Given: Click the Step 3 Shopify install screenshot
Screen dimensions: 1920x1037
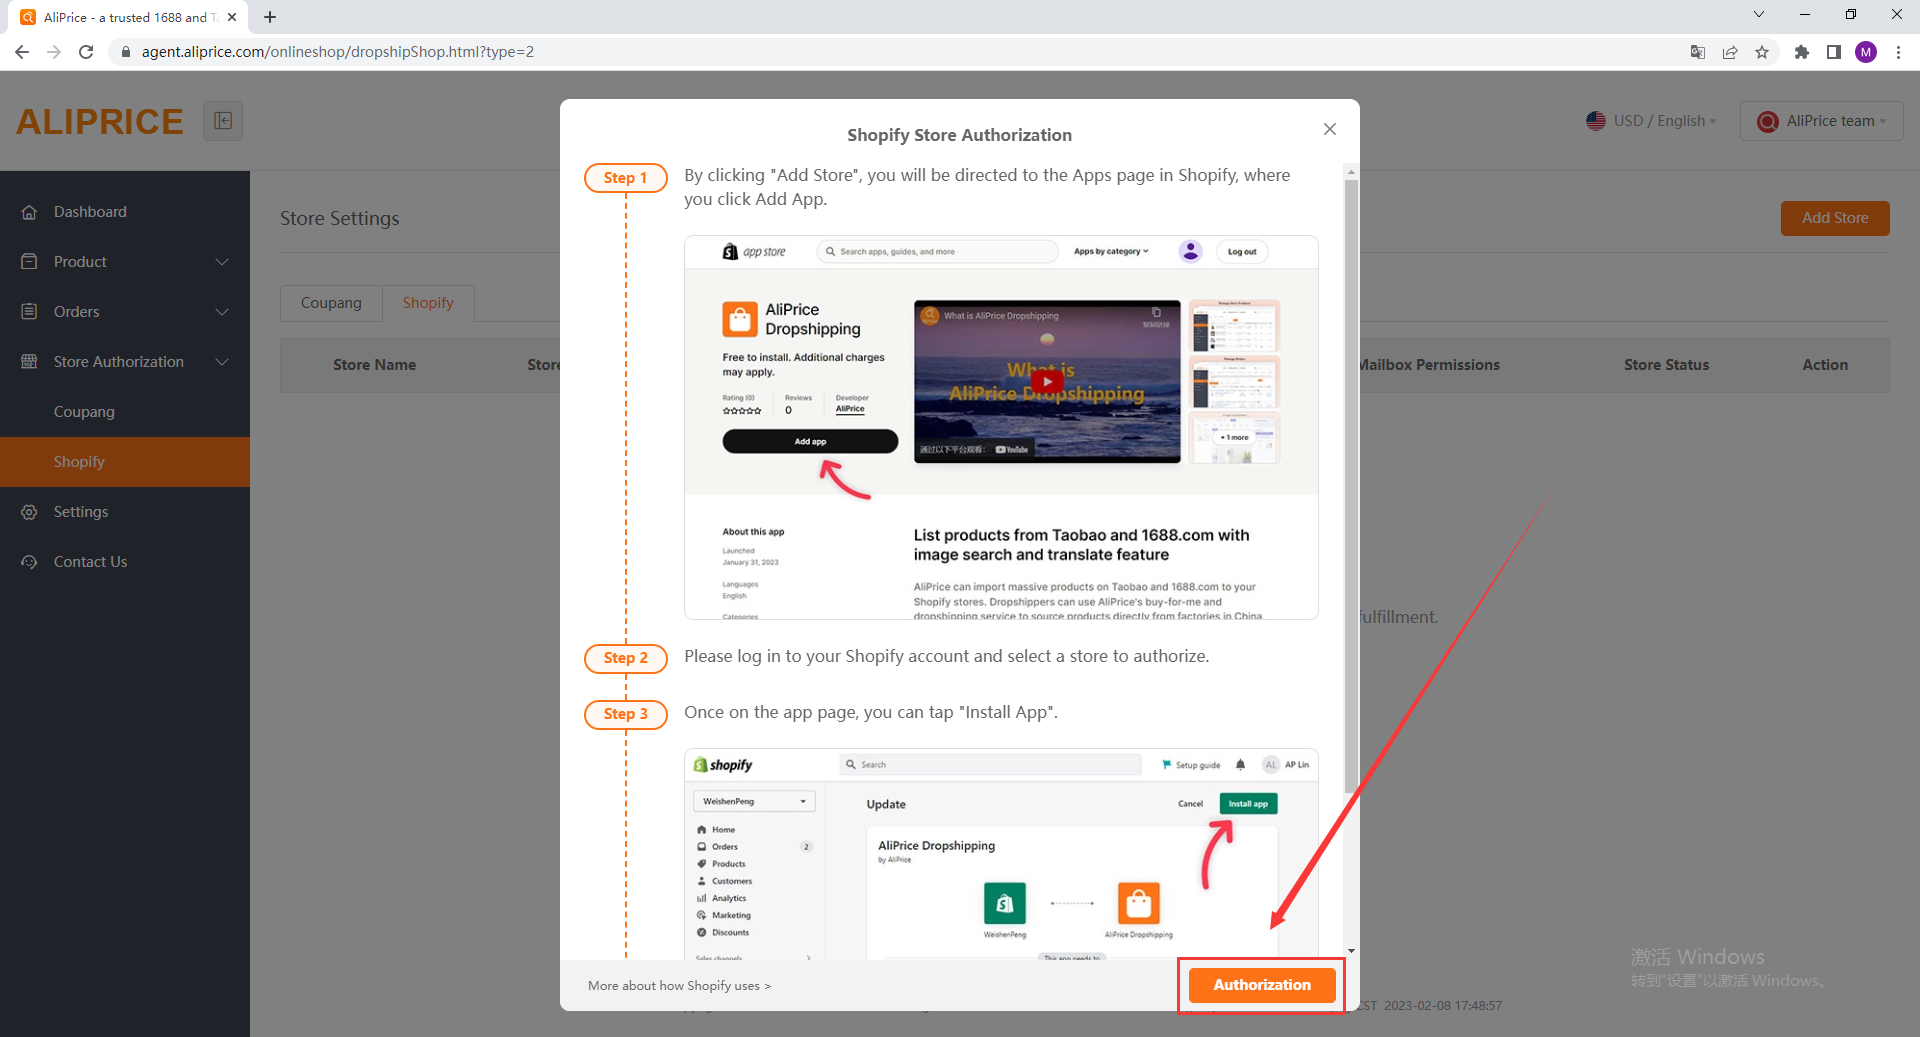Looking at the screenshot, I should [1001, 854].
